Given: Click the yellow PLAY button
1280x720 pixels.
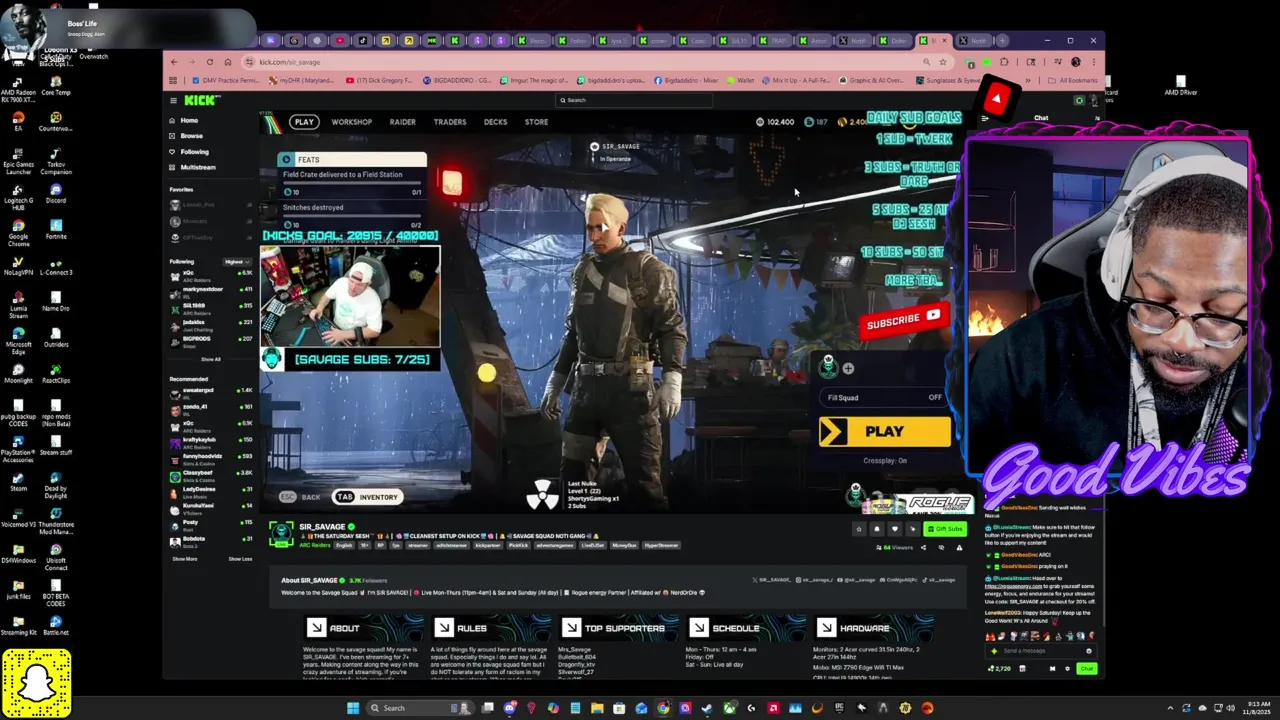Looking at the screenshot, I should [x=885, y=431].
